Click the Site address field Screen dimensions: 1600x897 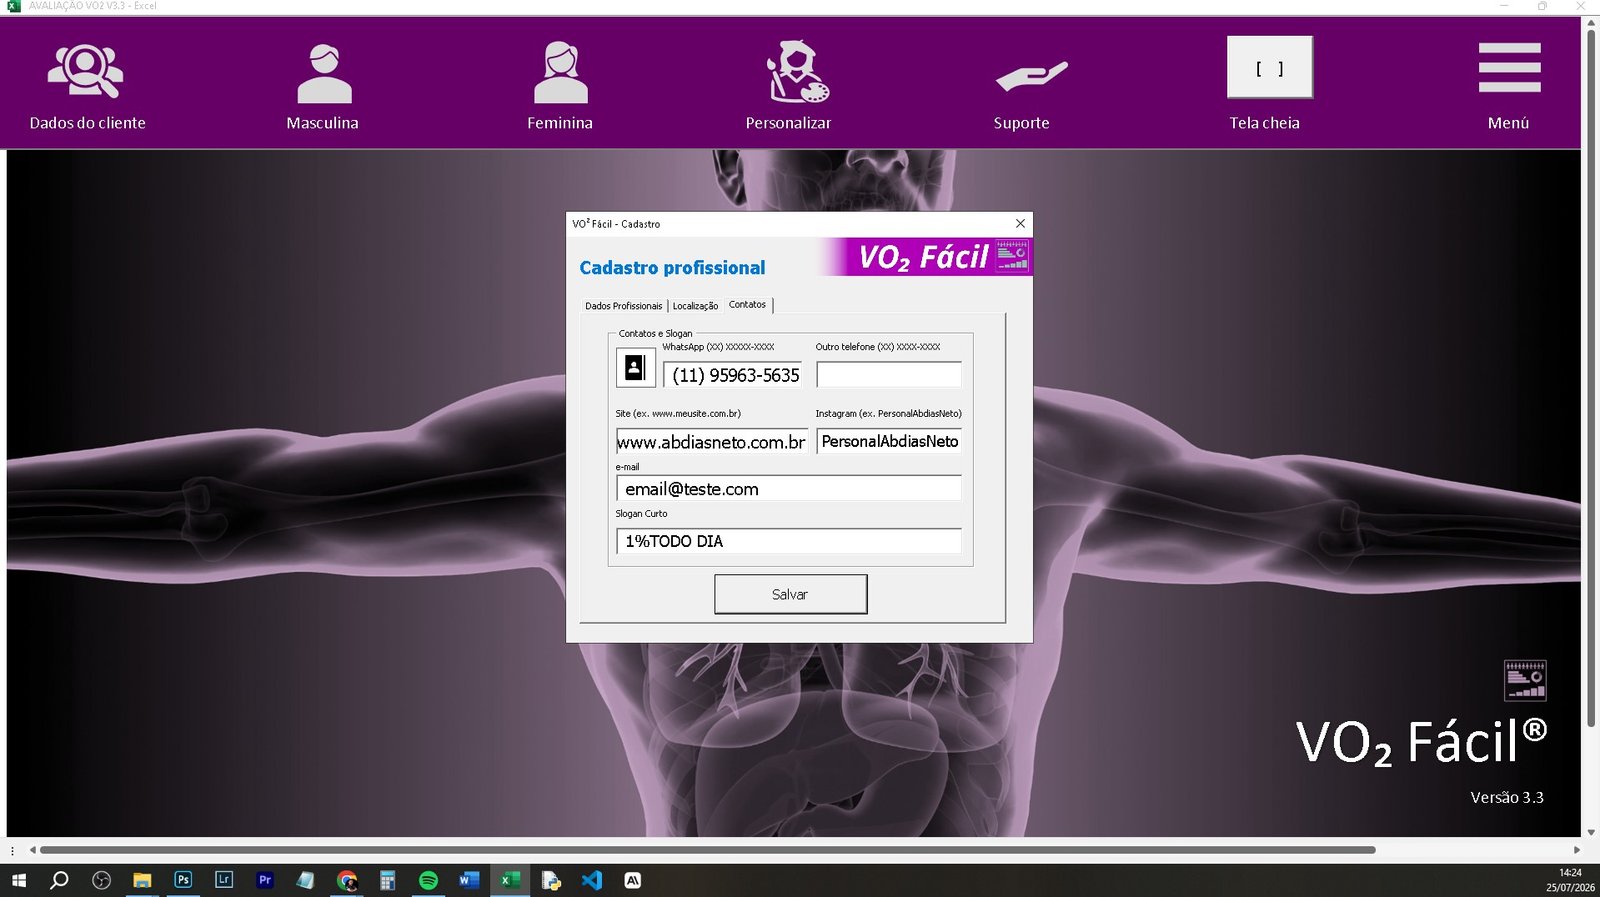click(712, 442)
